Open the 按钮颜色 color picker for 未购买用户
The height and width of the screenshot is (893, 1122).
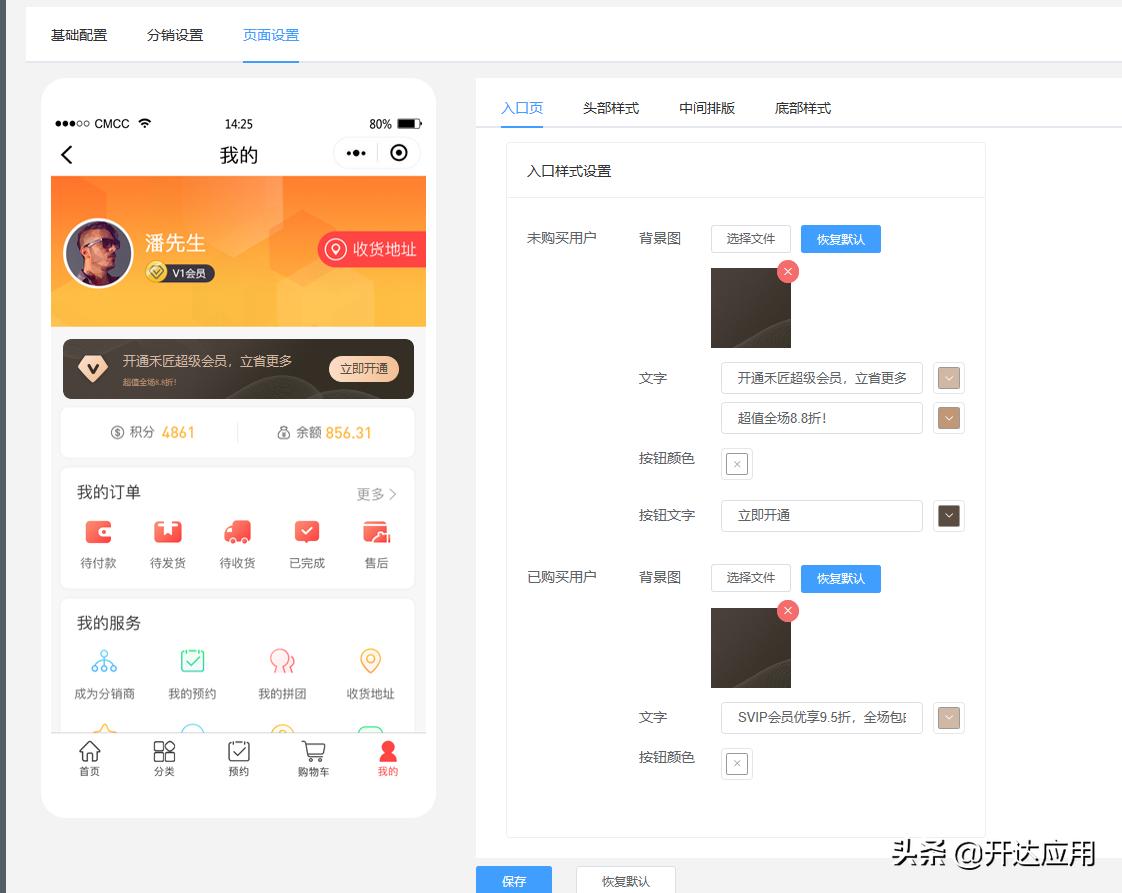[737, 464]
